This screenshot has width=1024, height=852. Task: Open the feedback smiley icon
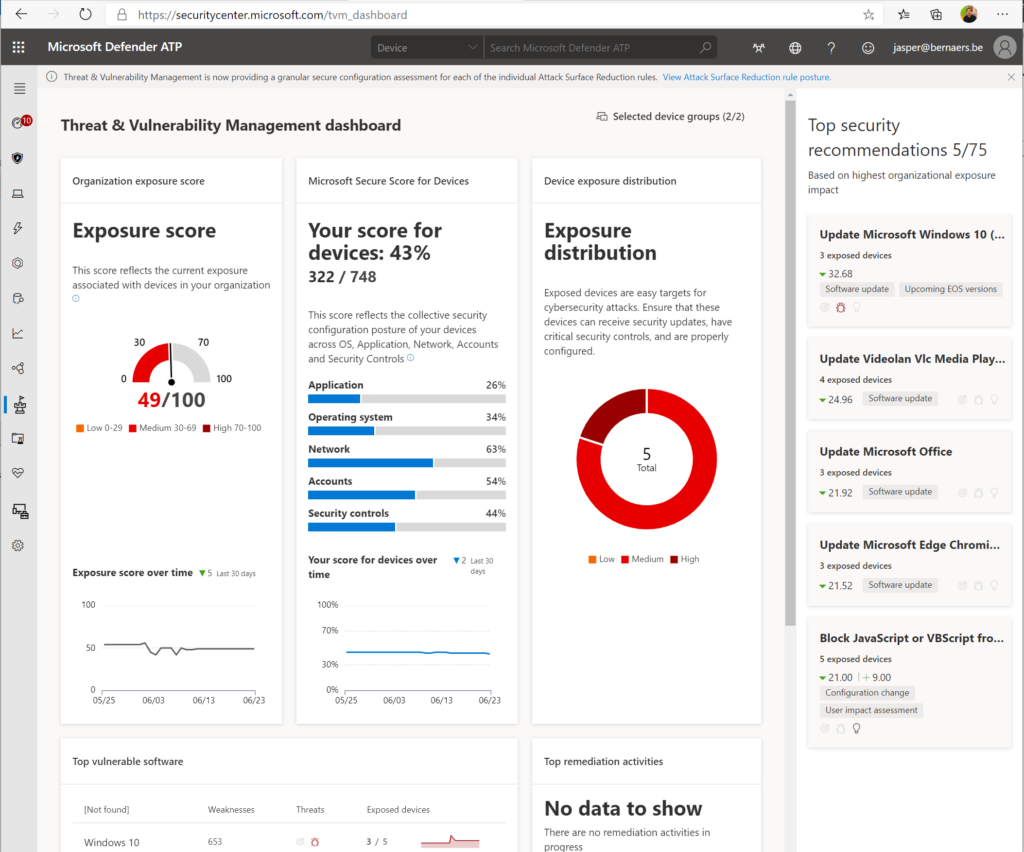(867, 48)
